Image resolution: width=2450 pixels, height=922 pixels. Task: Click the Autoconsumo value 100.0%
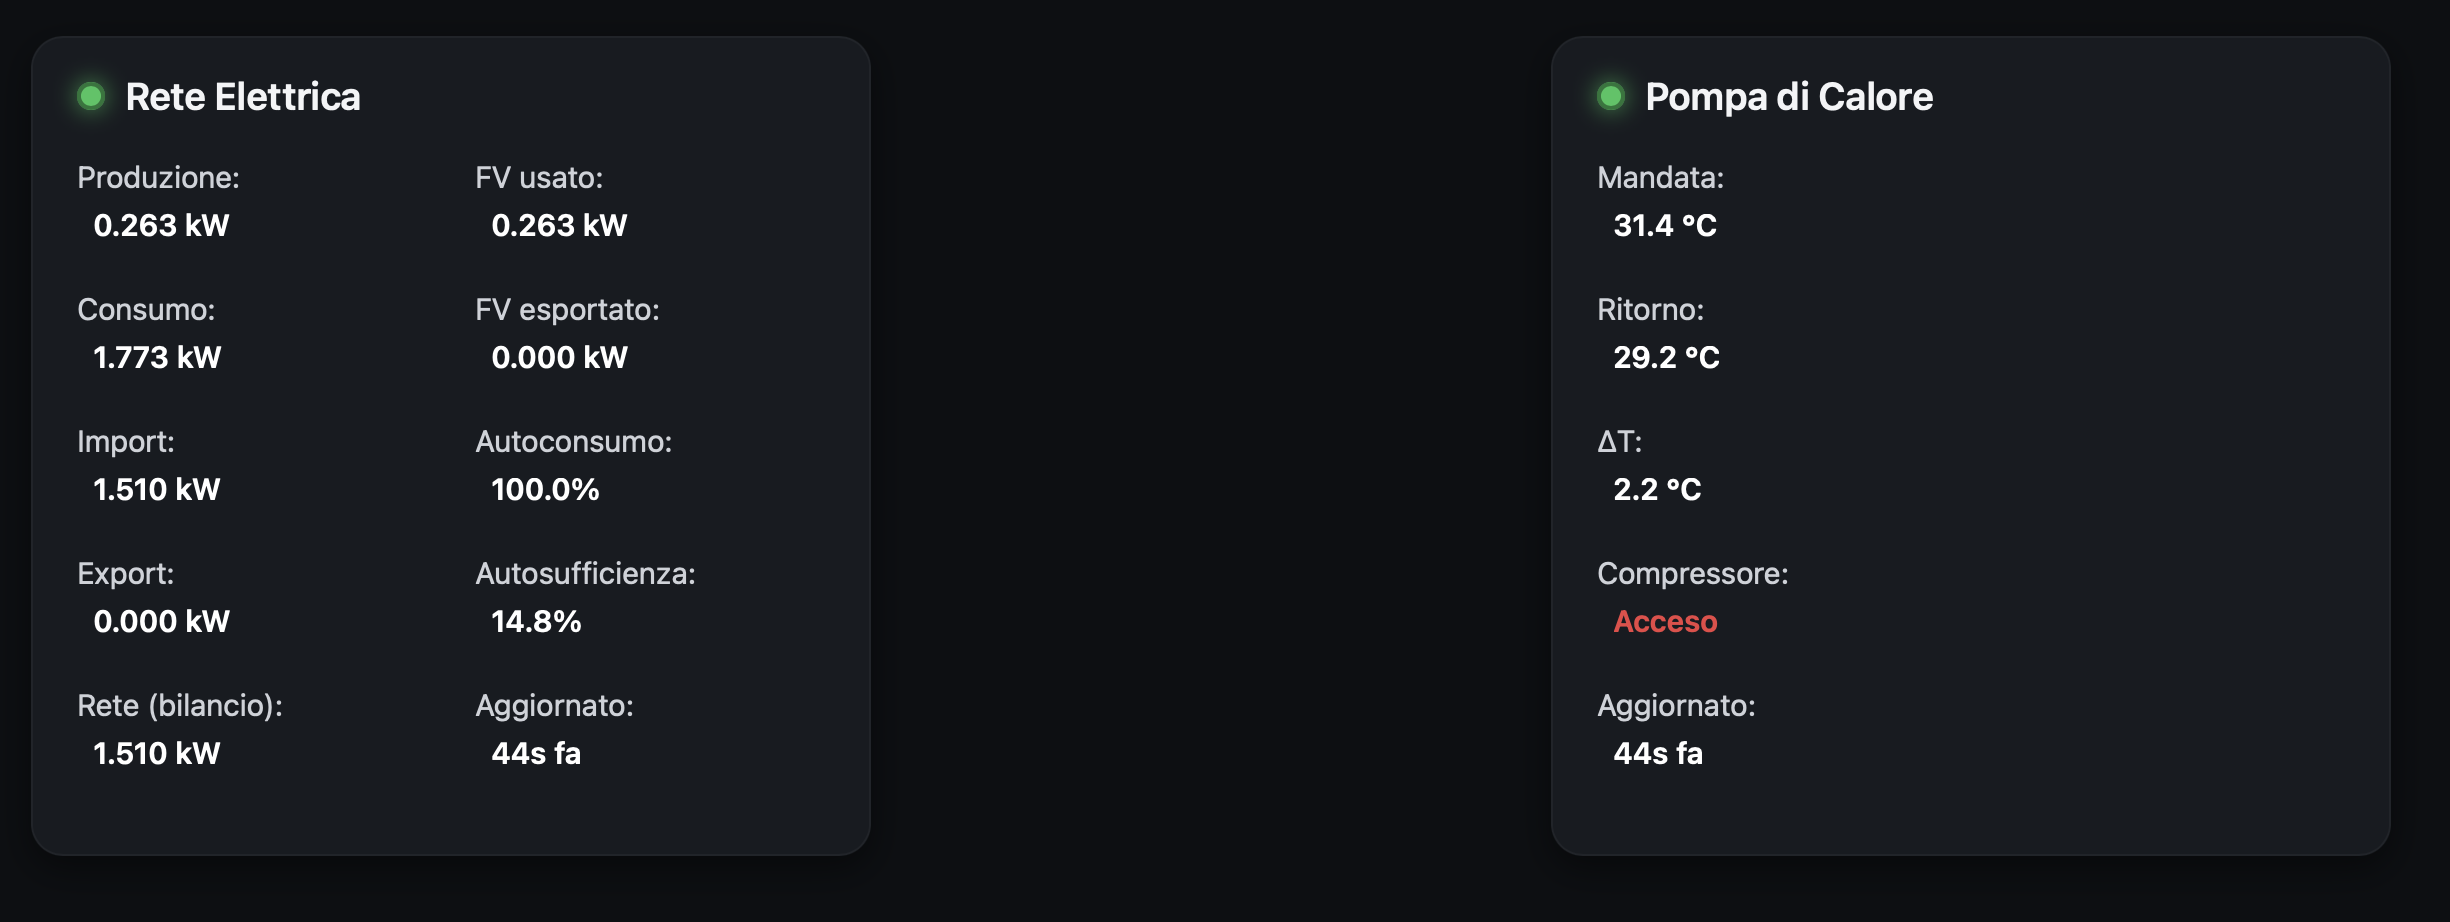[x=545, y=489]
